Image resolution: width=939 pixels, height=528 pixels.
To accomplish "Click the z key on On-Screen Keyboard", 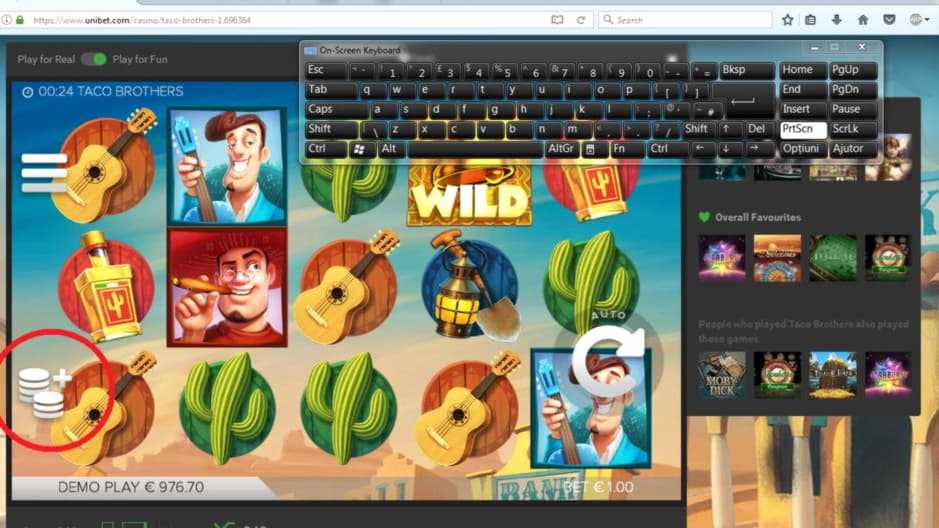I will [403, 130].
